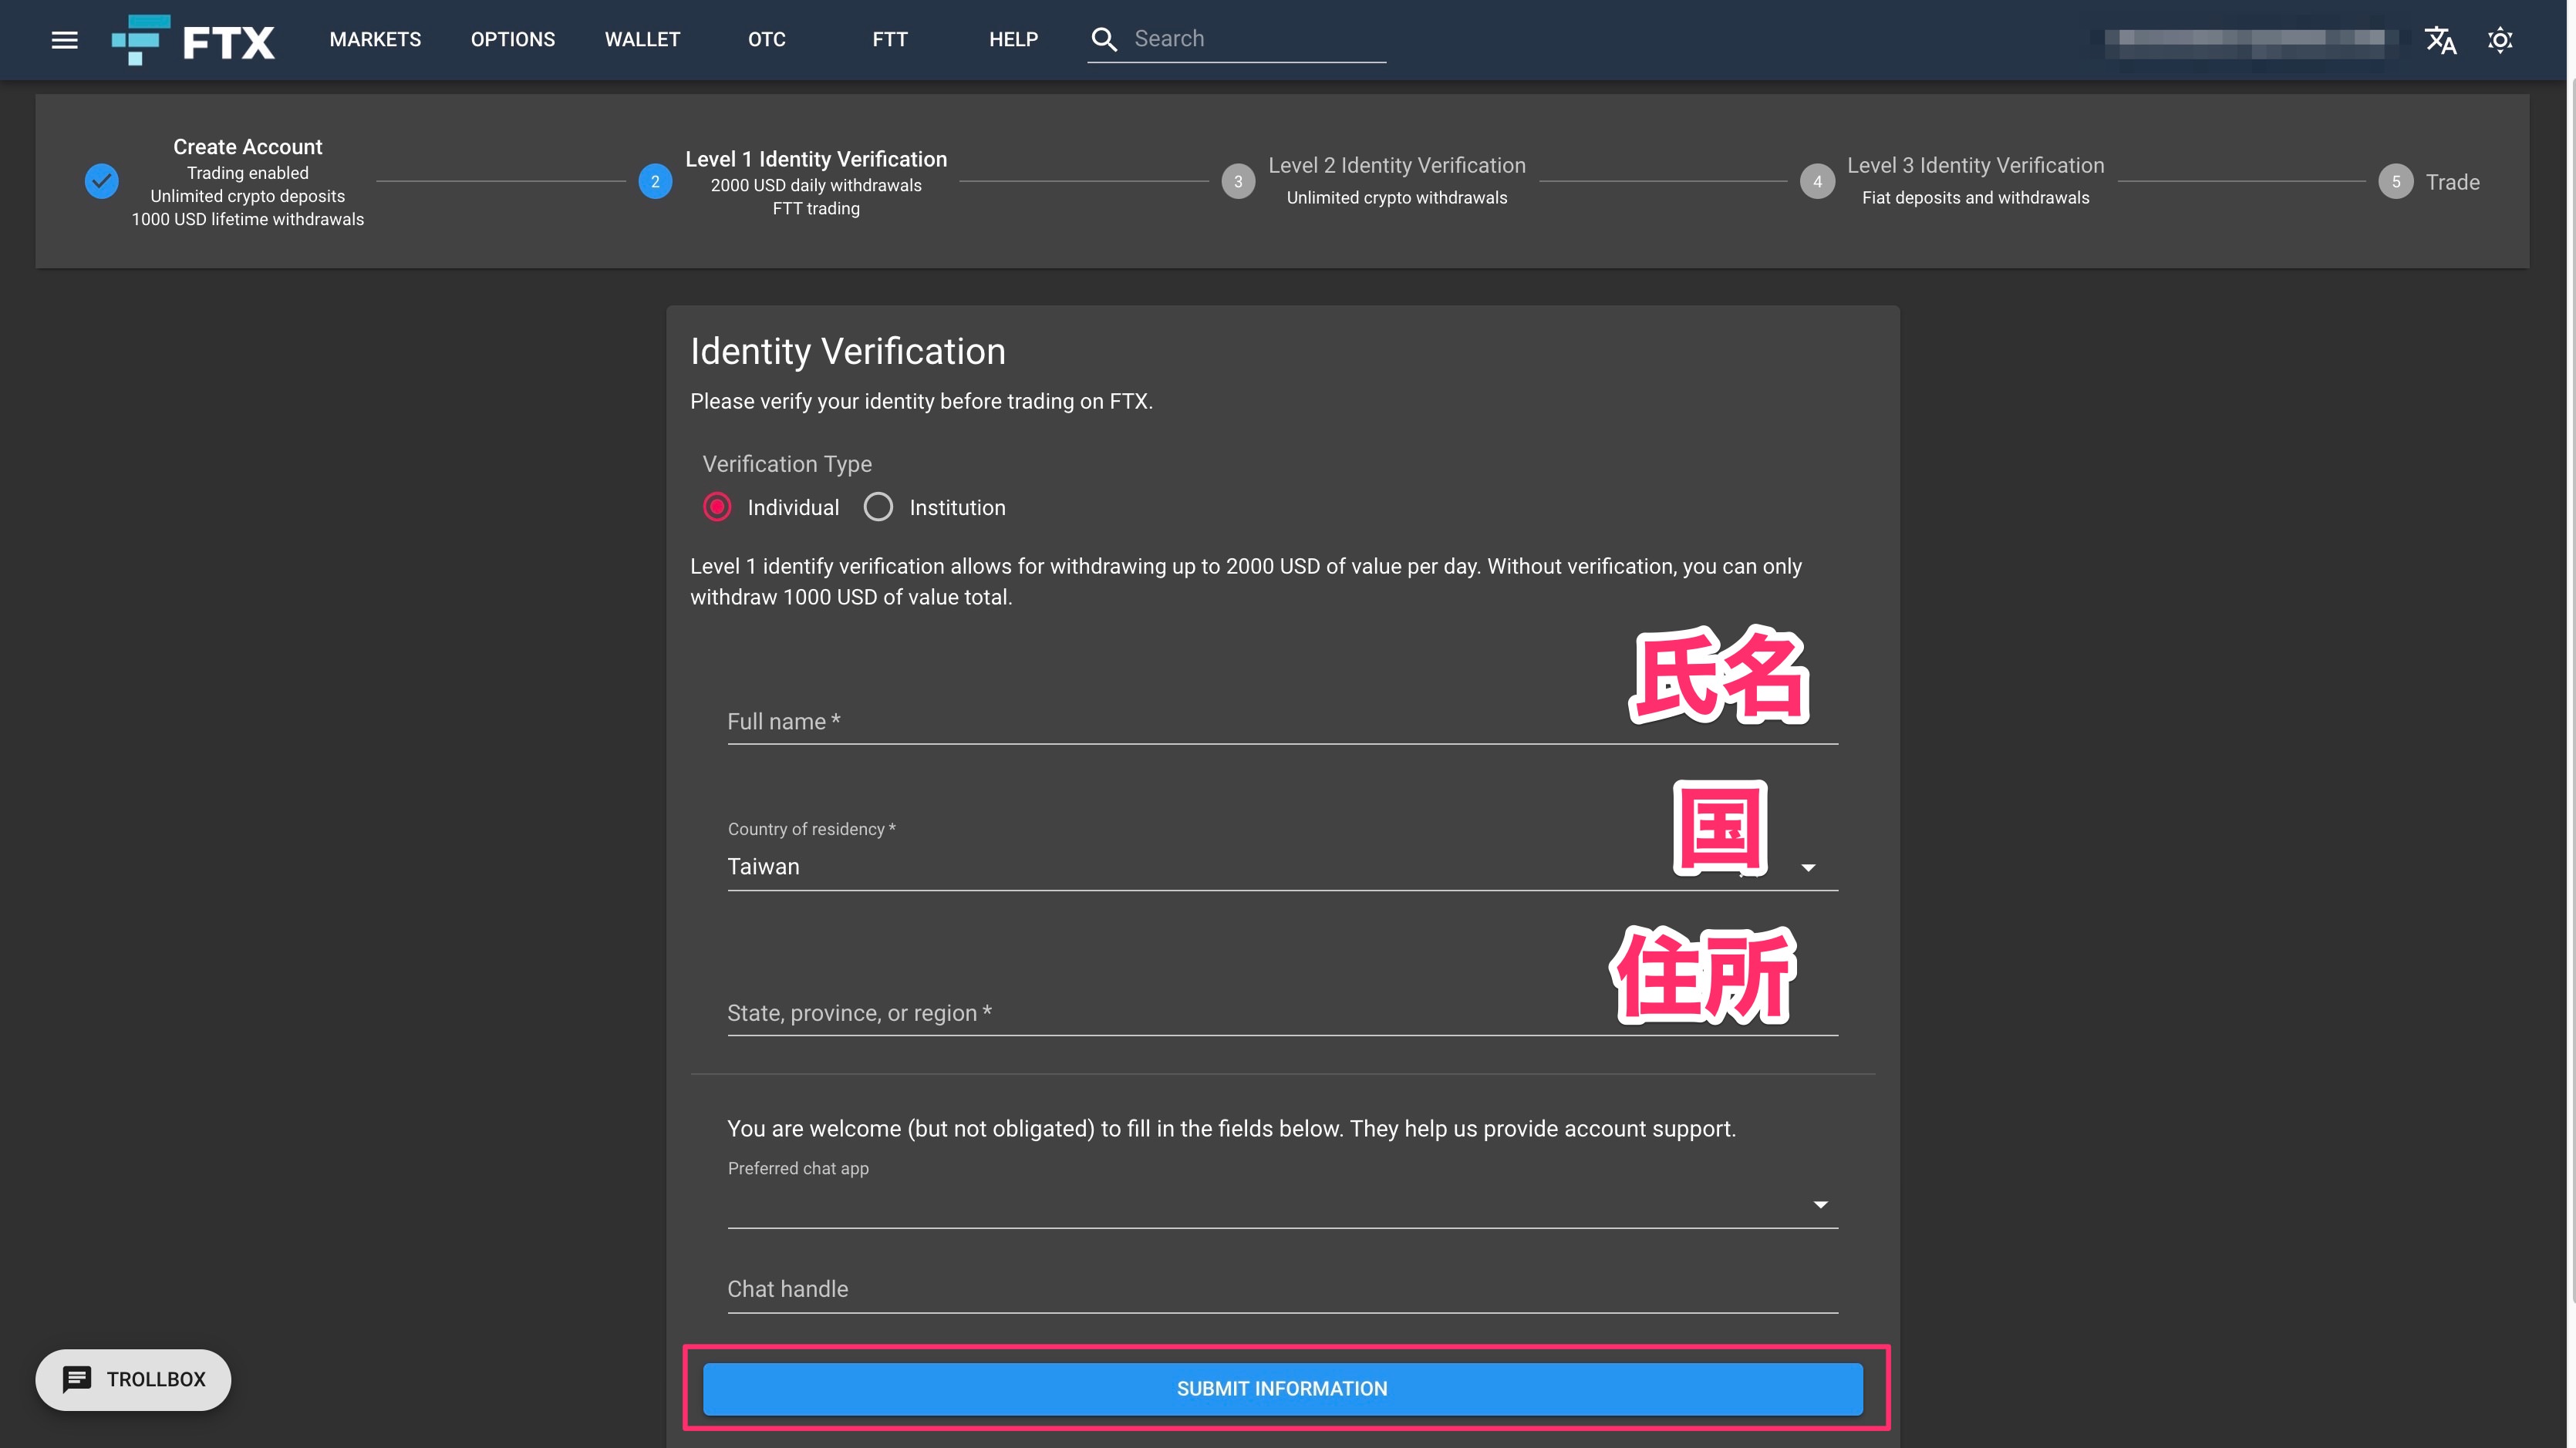
Task: Go to the Wallet menu item
Action: (642, 40)
